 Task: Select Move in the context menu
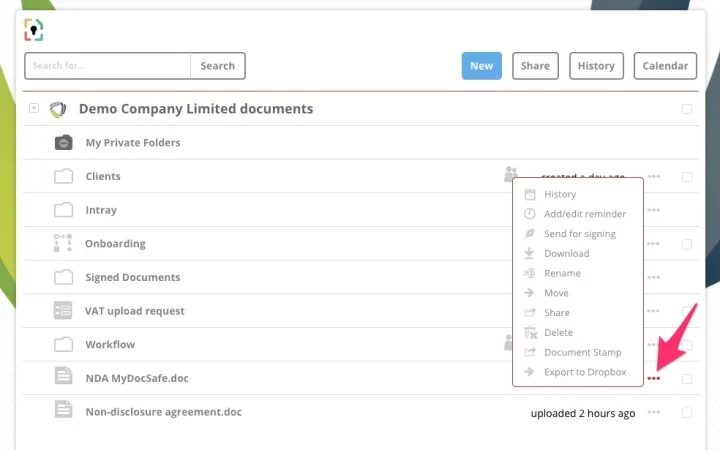[x=556, y=293]
